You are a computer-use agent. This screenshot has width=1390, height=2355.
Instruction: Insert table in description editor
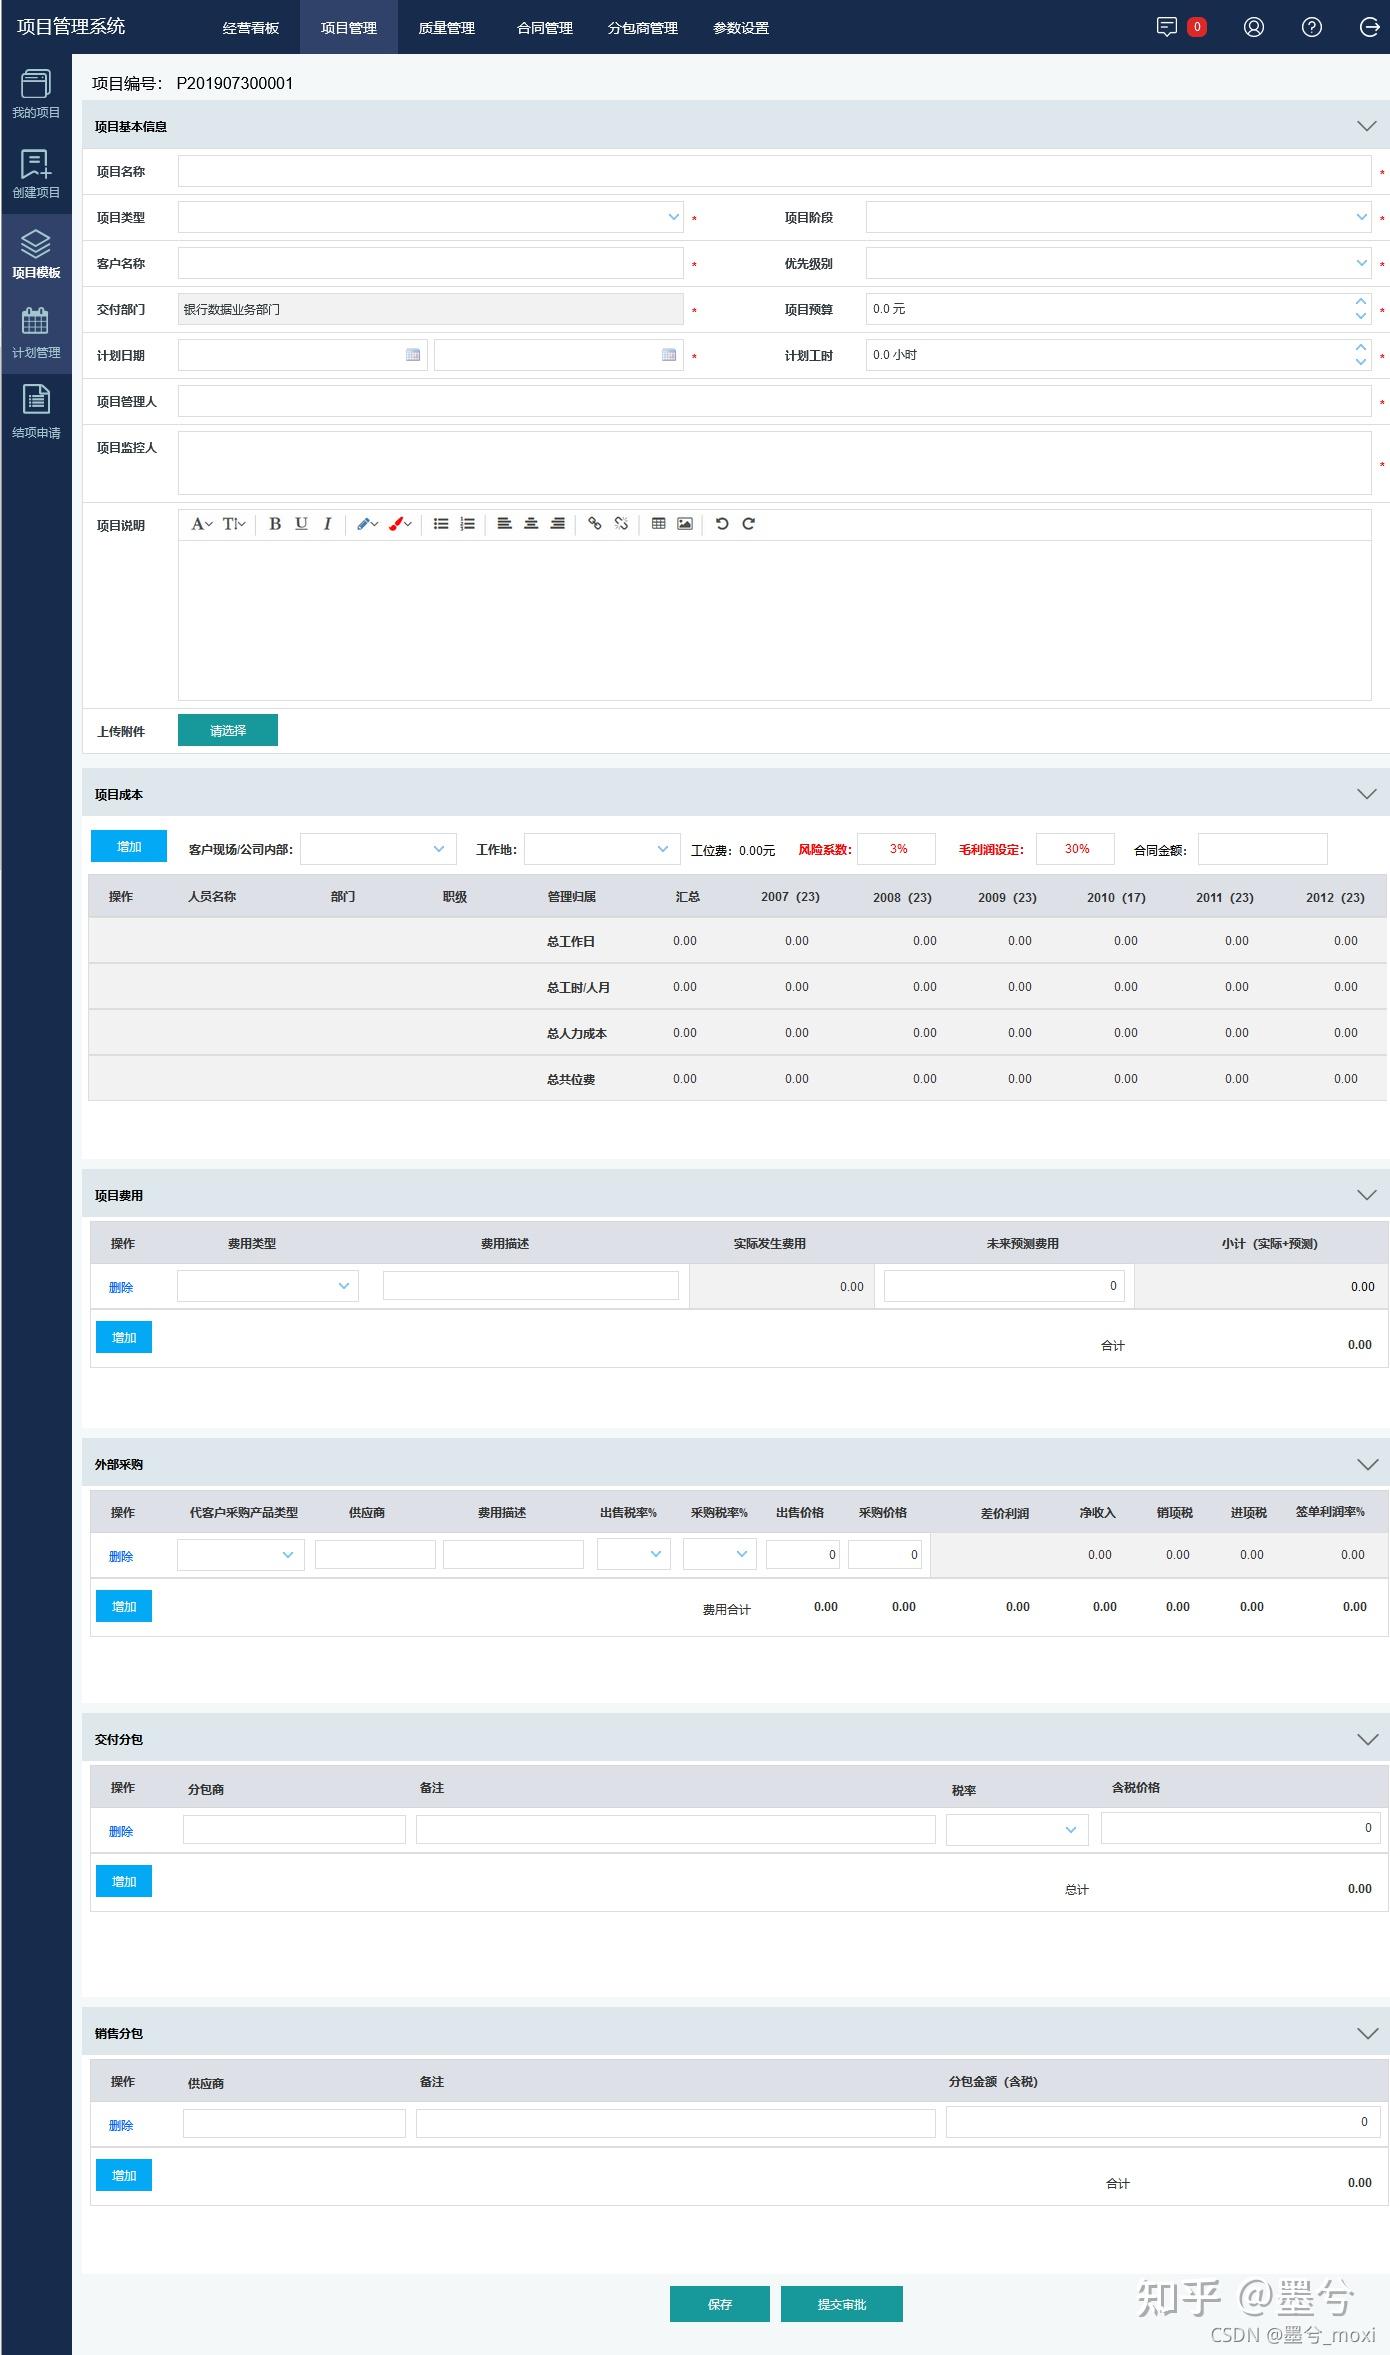tap(658, 524)
